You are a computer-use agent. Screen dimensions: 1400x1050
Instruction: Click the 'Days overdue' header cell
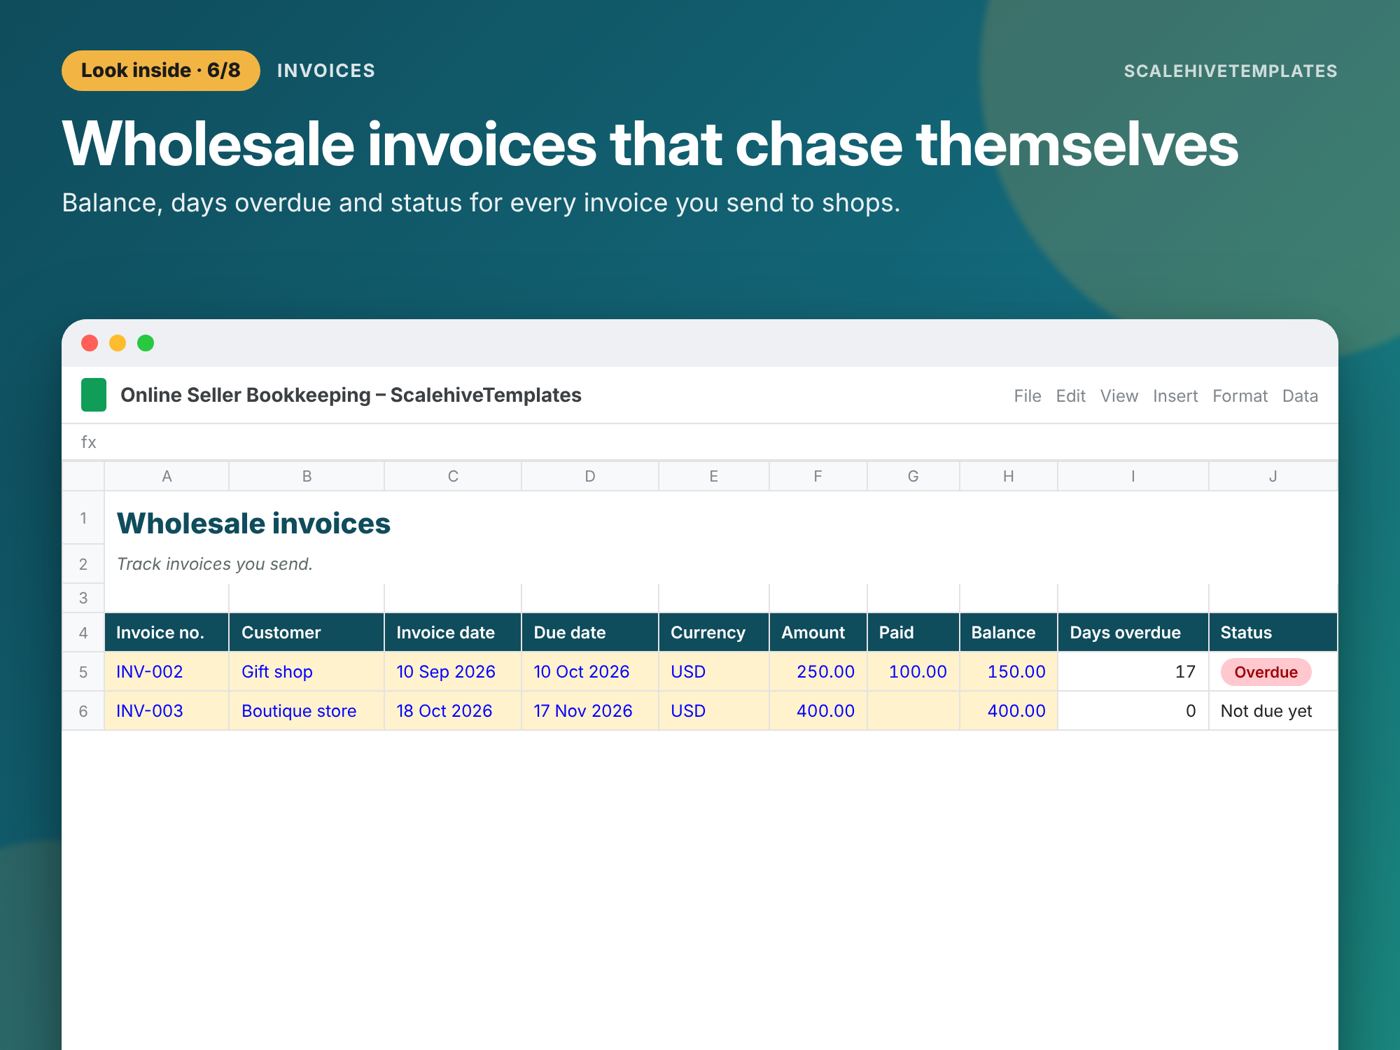pos(1133,633)
